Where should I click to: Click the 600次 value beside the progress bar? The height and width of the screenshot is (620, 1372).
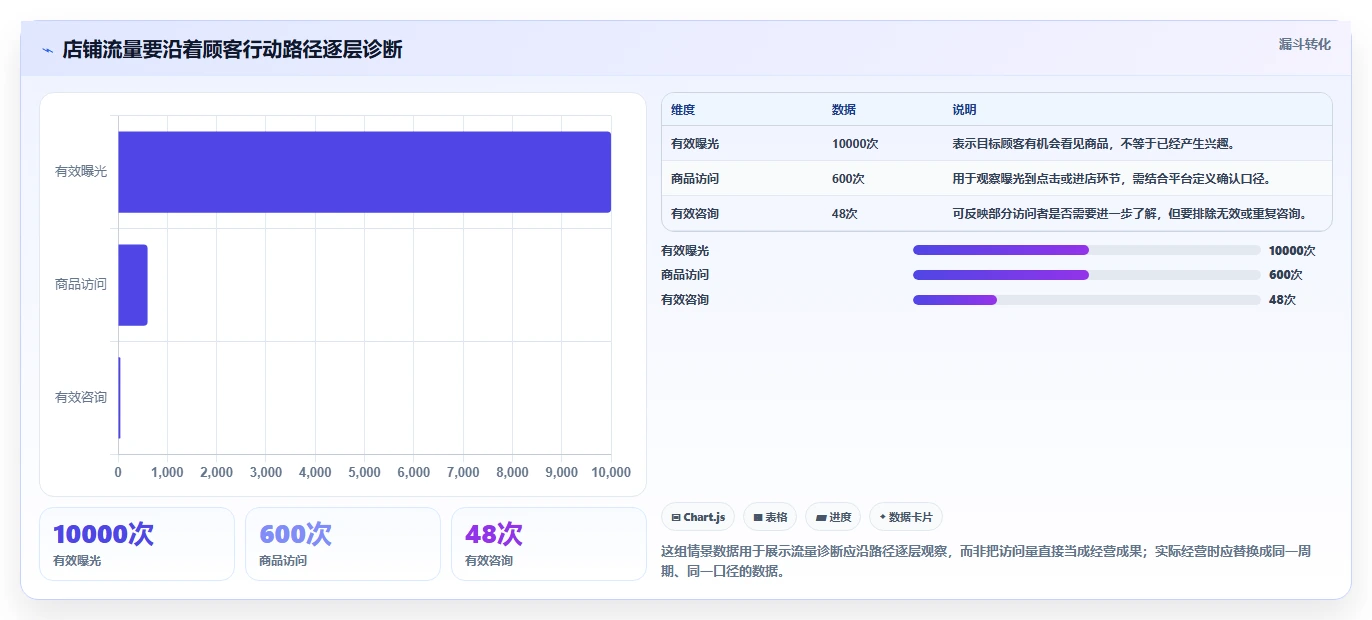pos(1285,275)
